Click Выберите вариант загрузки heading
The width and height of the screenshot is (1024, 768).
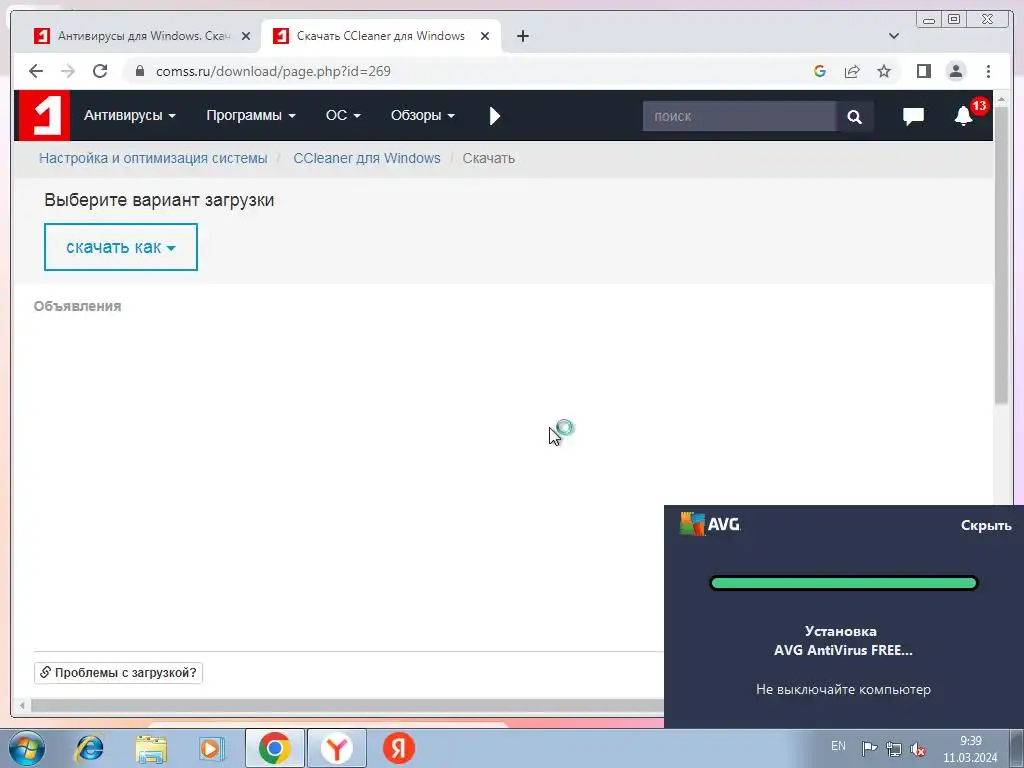pos(159,200)
